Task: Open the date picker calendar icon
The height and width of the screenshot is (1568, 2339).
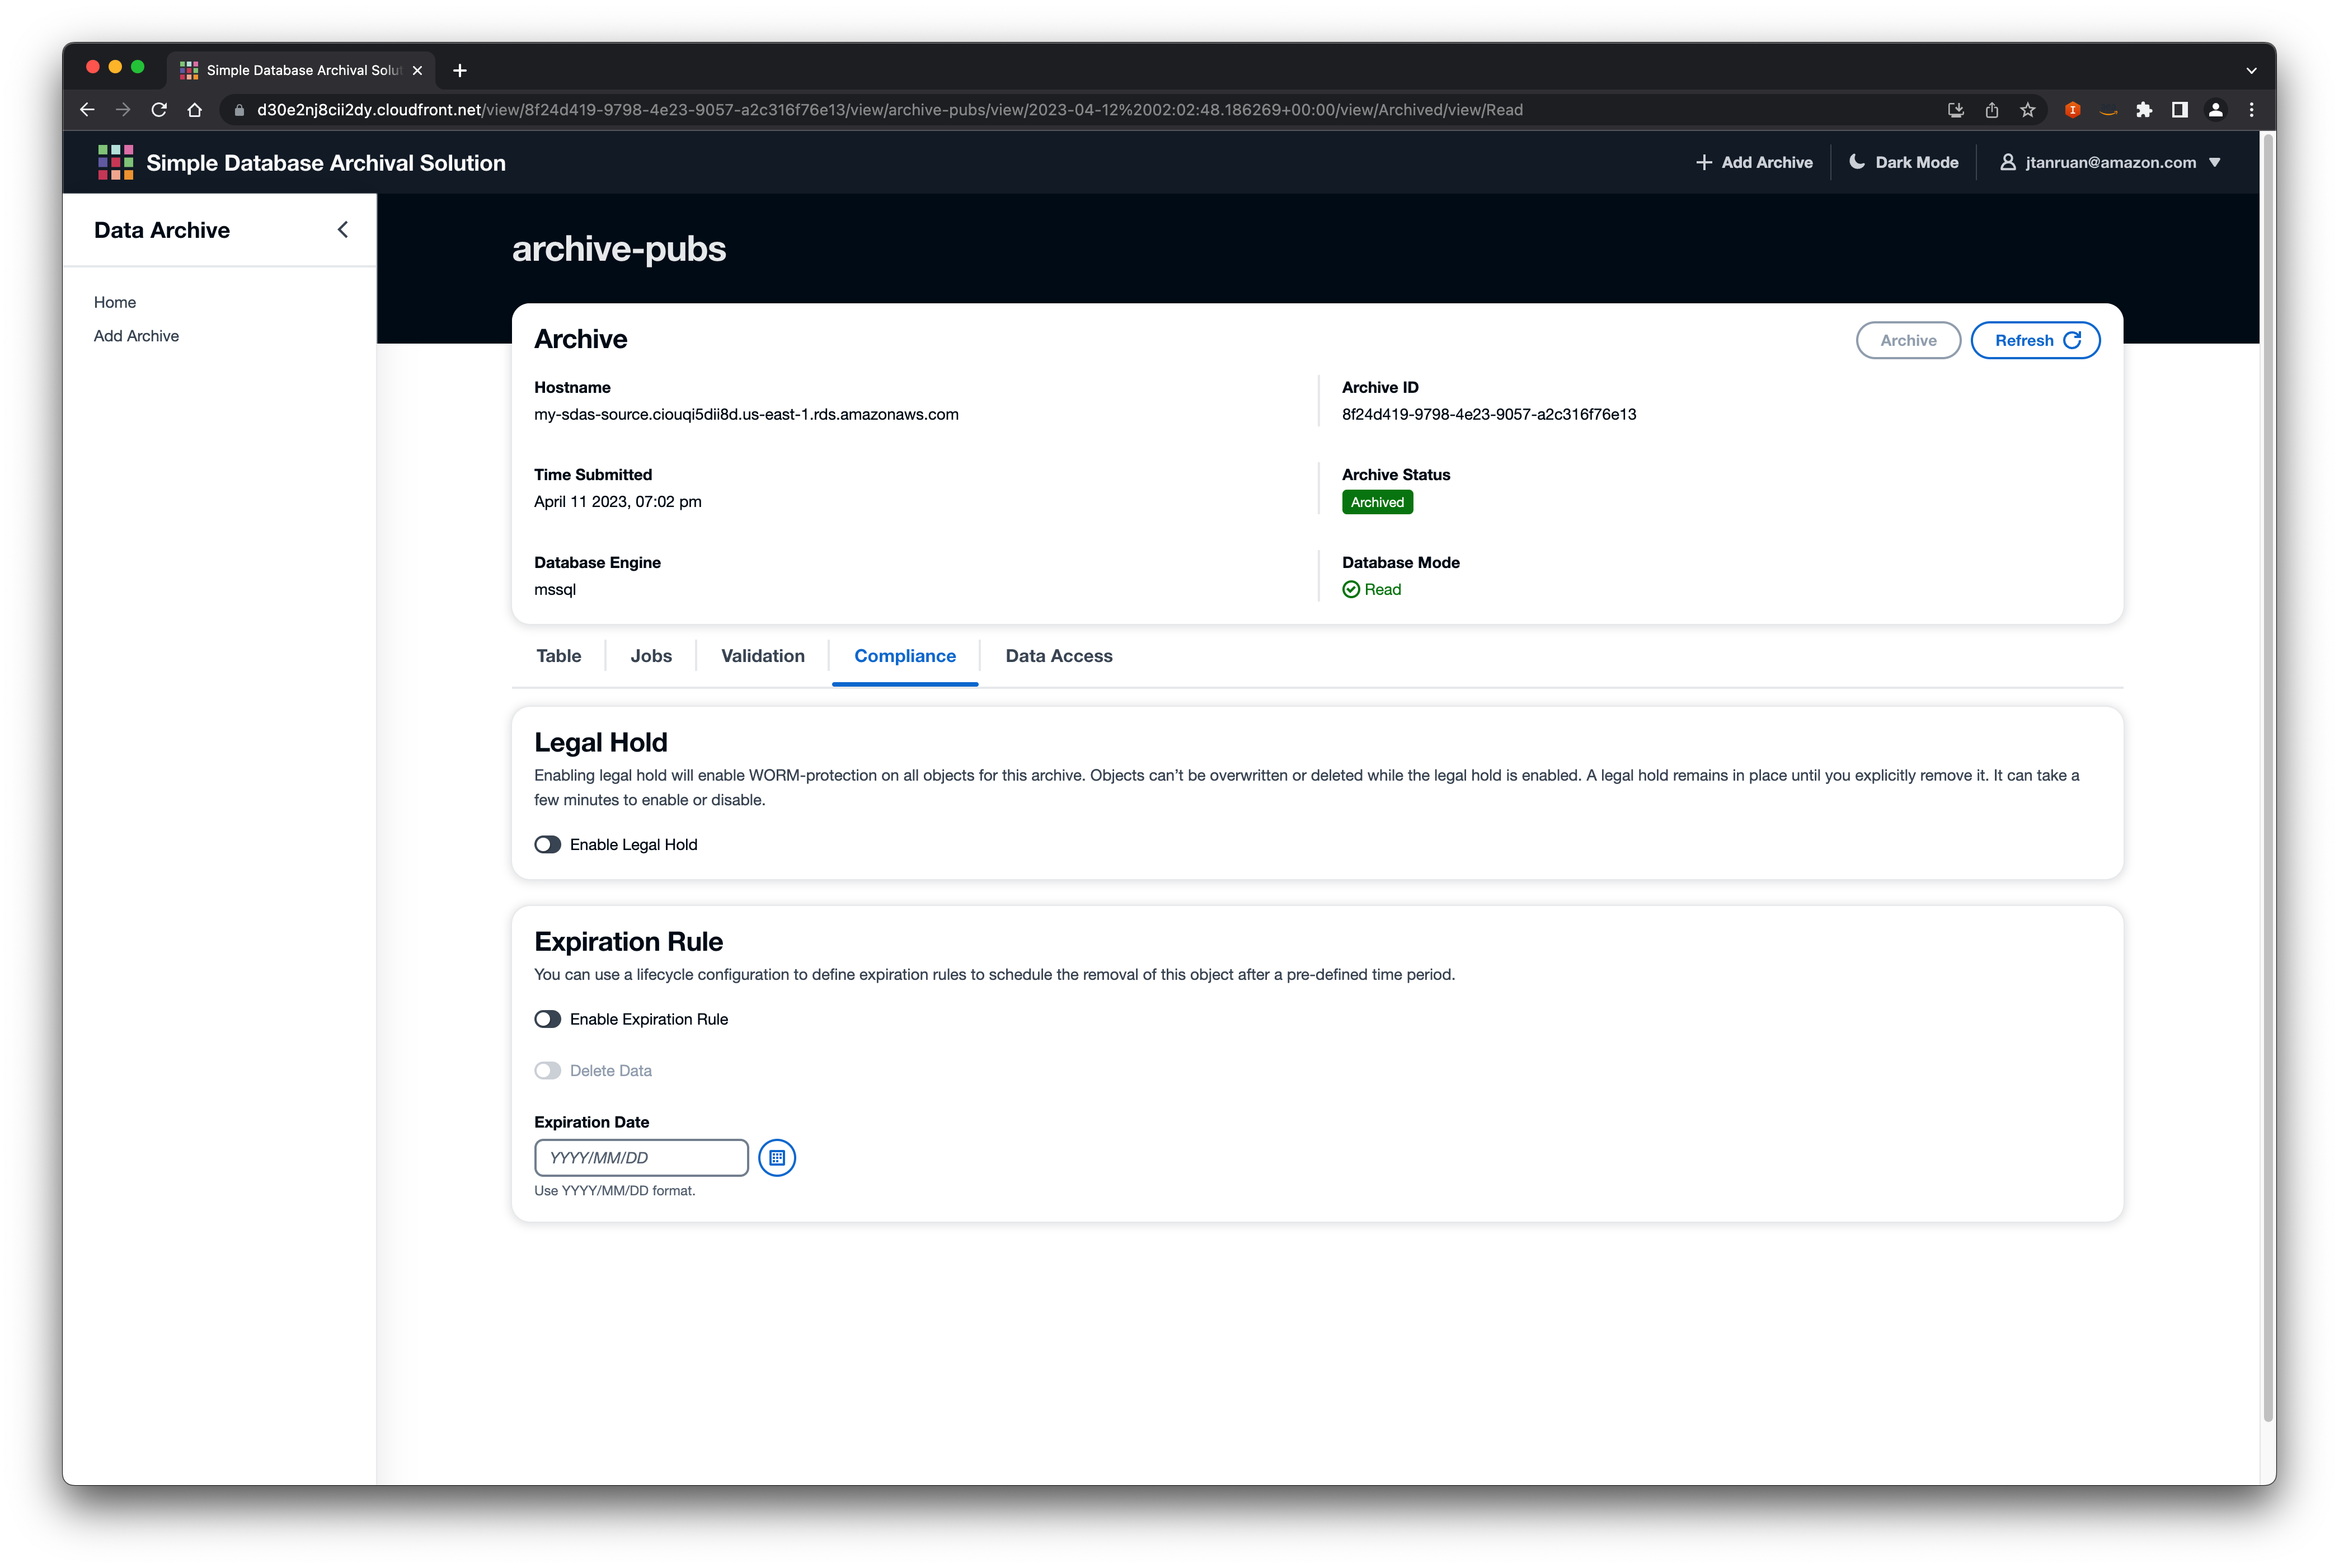Action: (x=777, y=1157)
